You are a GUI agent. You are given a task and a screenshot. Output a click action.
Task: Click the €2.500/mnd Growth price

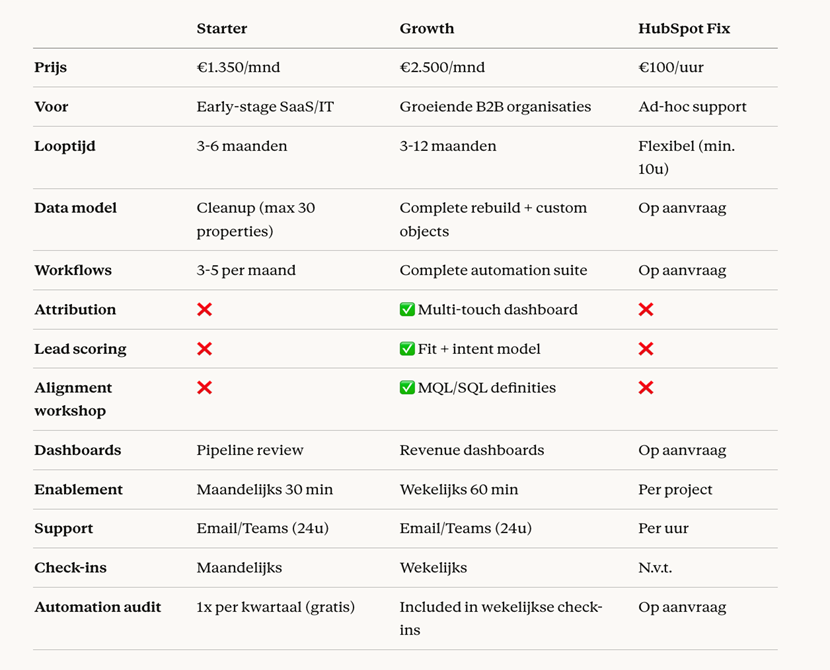tap(442, 68)
